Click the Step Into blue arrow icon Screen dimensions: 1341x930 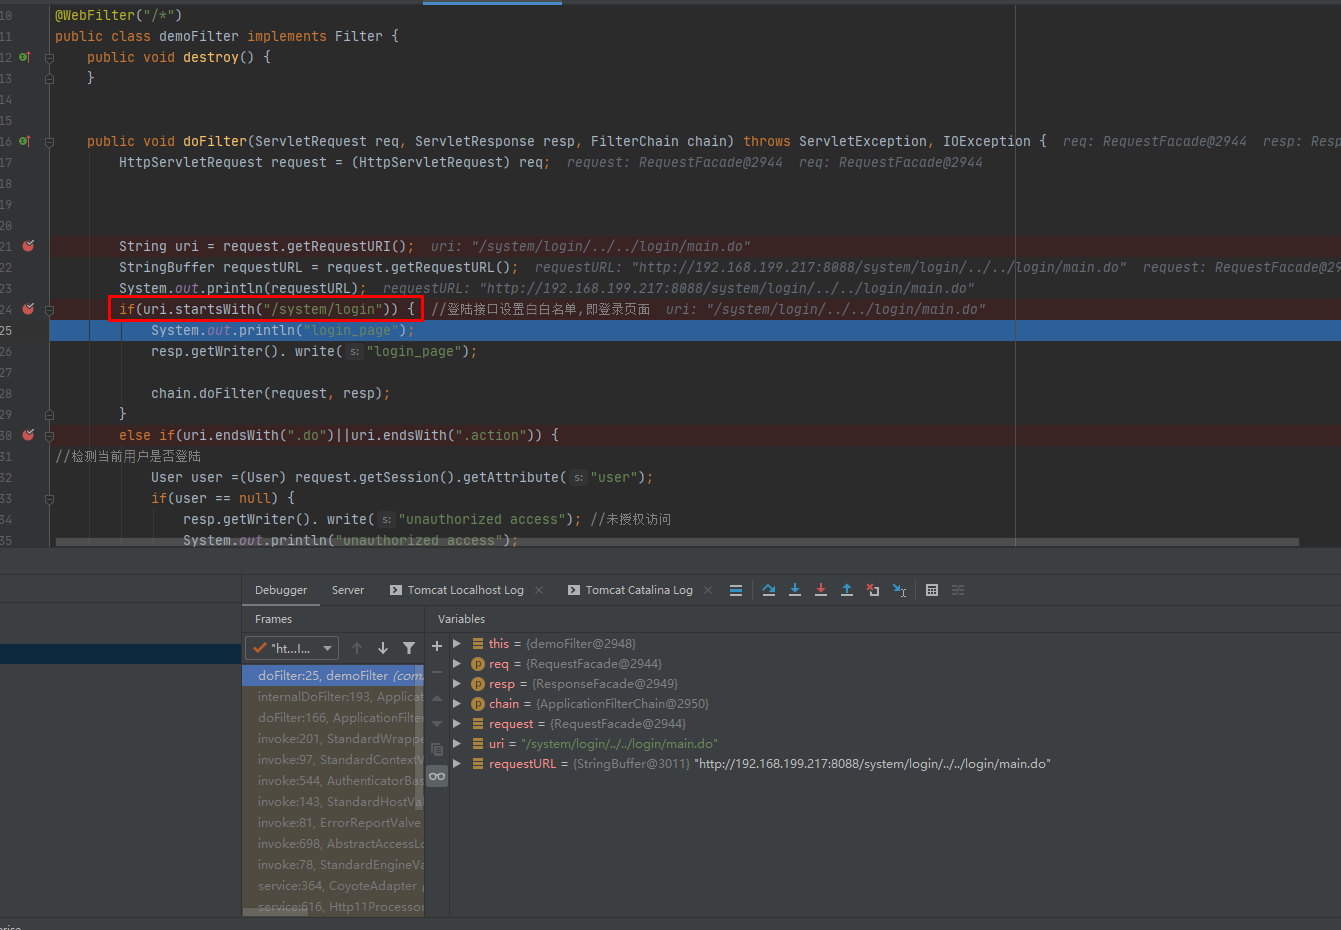point(794,590)
